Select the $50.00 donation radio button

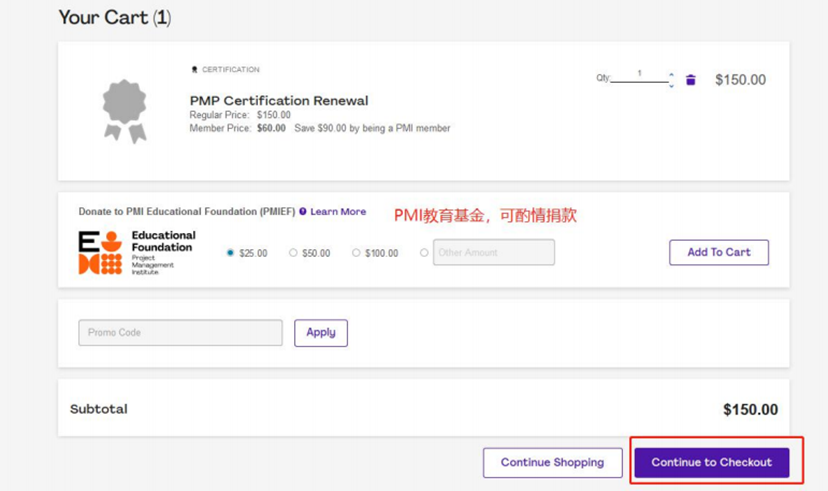(293, 253)
